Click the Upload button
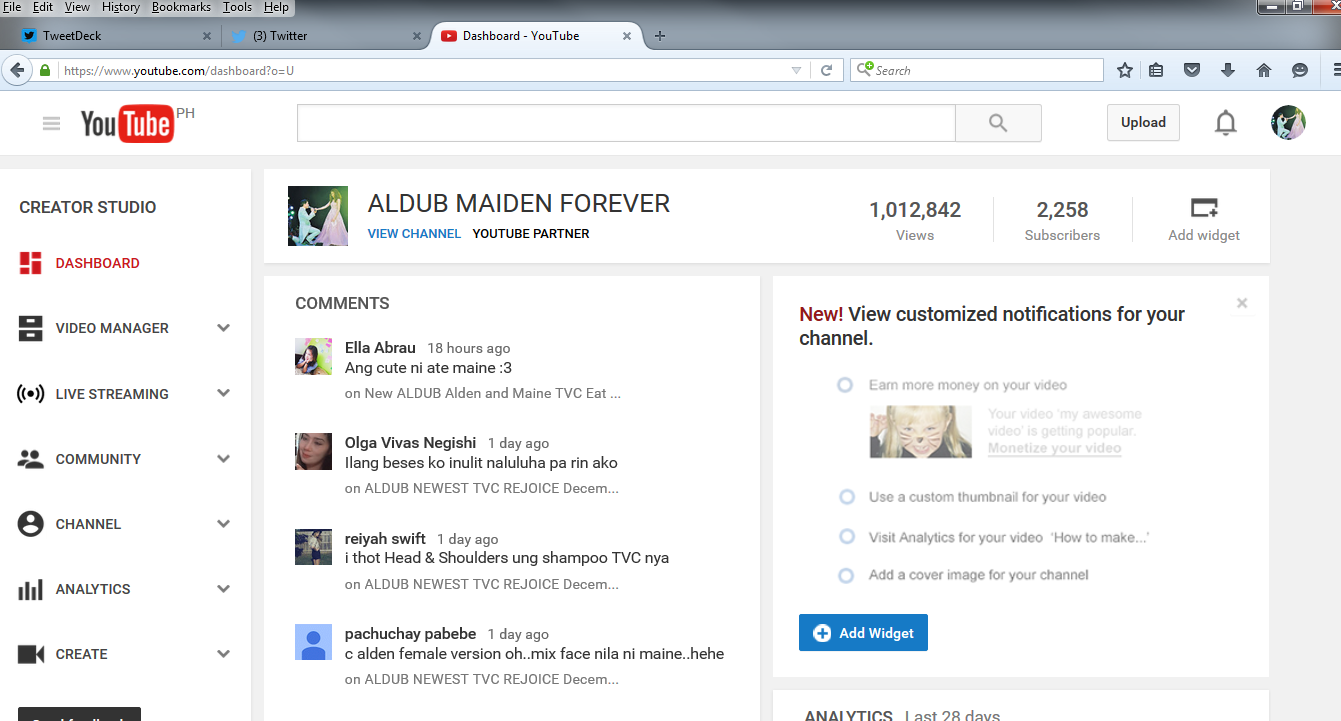This screenshot has width=1341, height=721. (1143, 122)
